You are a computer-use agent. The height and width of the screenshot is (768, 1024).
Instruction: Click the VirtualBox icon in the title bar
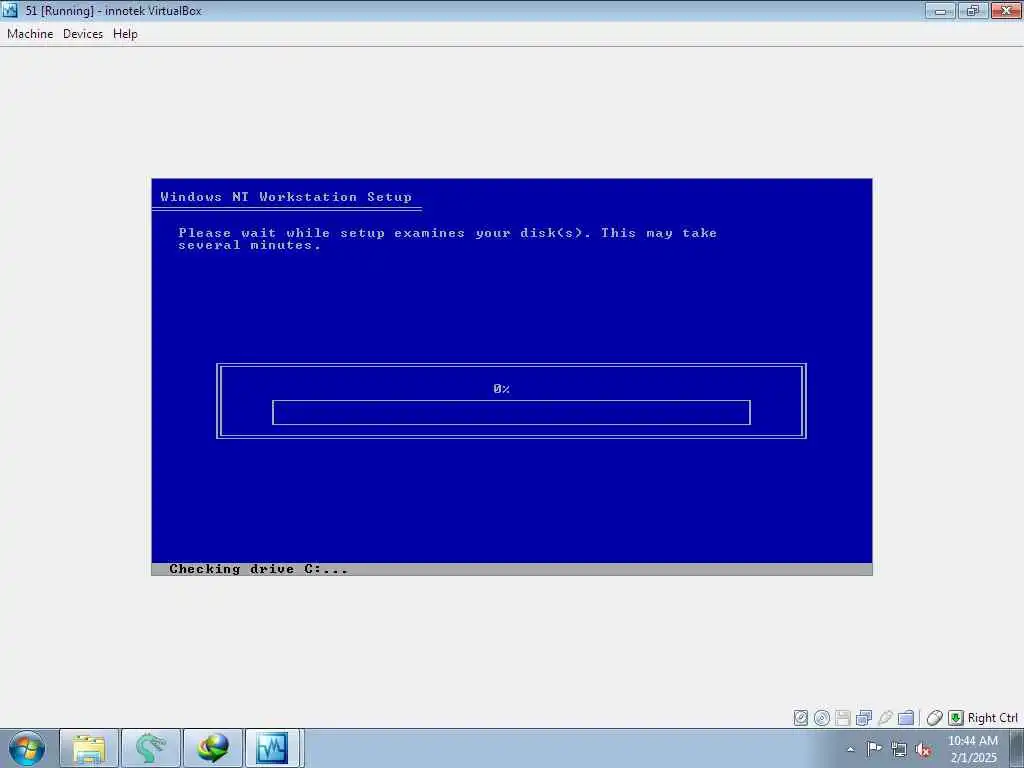coord(10,10)
